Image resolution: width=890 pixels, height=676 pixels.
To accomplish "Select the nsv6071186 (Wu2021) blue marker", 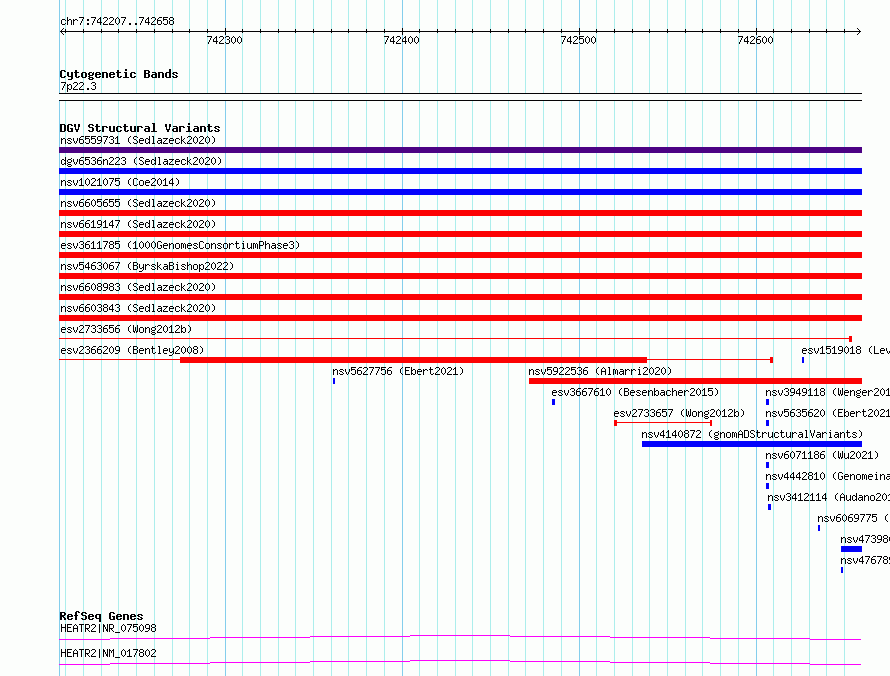I will pos(767,465).
